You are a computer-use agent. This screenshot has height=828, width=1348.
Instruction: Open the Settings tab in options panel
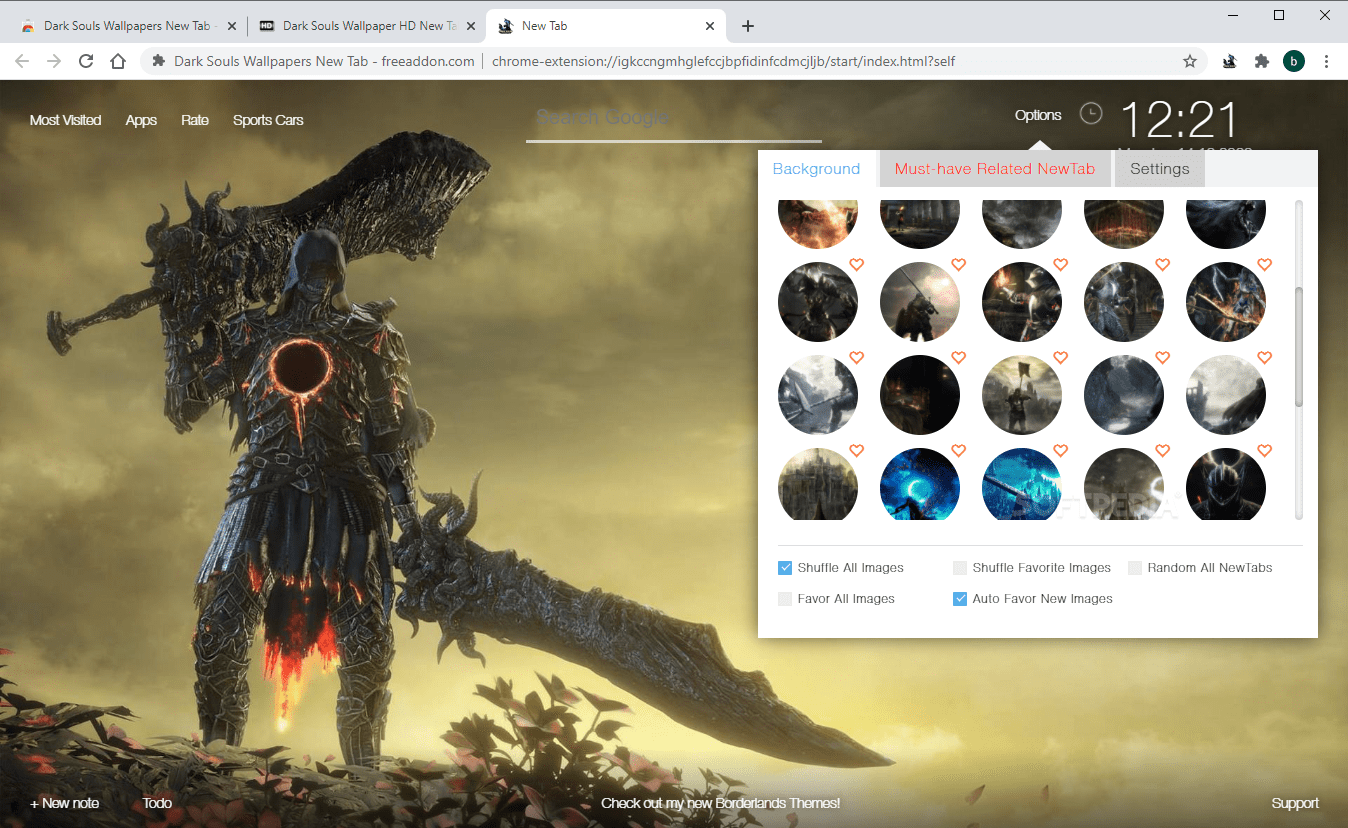1160,169
